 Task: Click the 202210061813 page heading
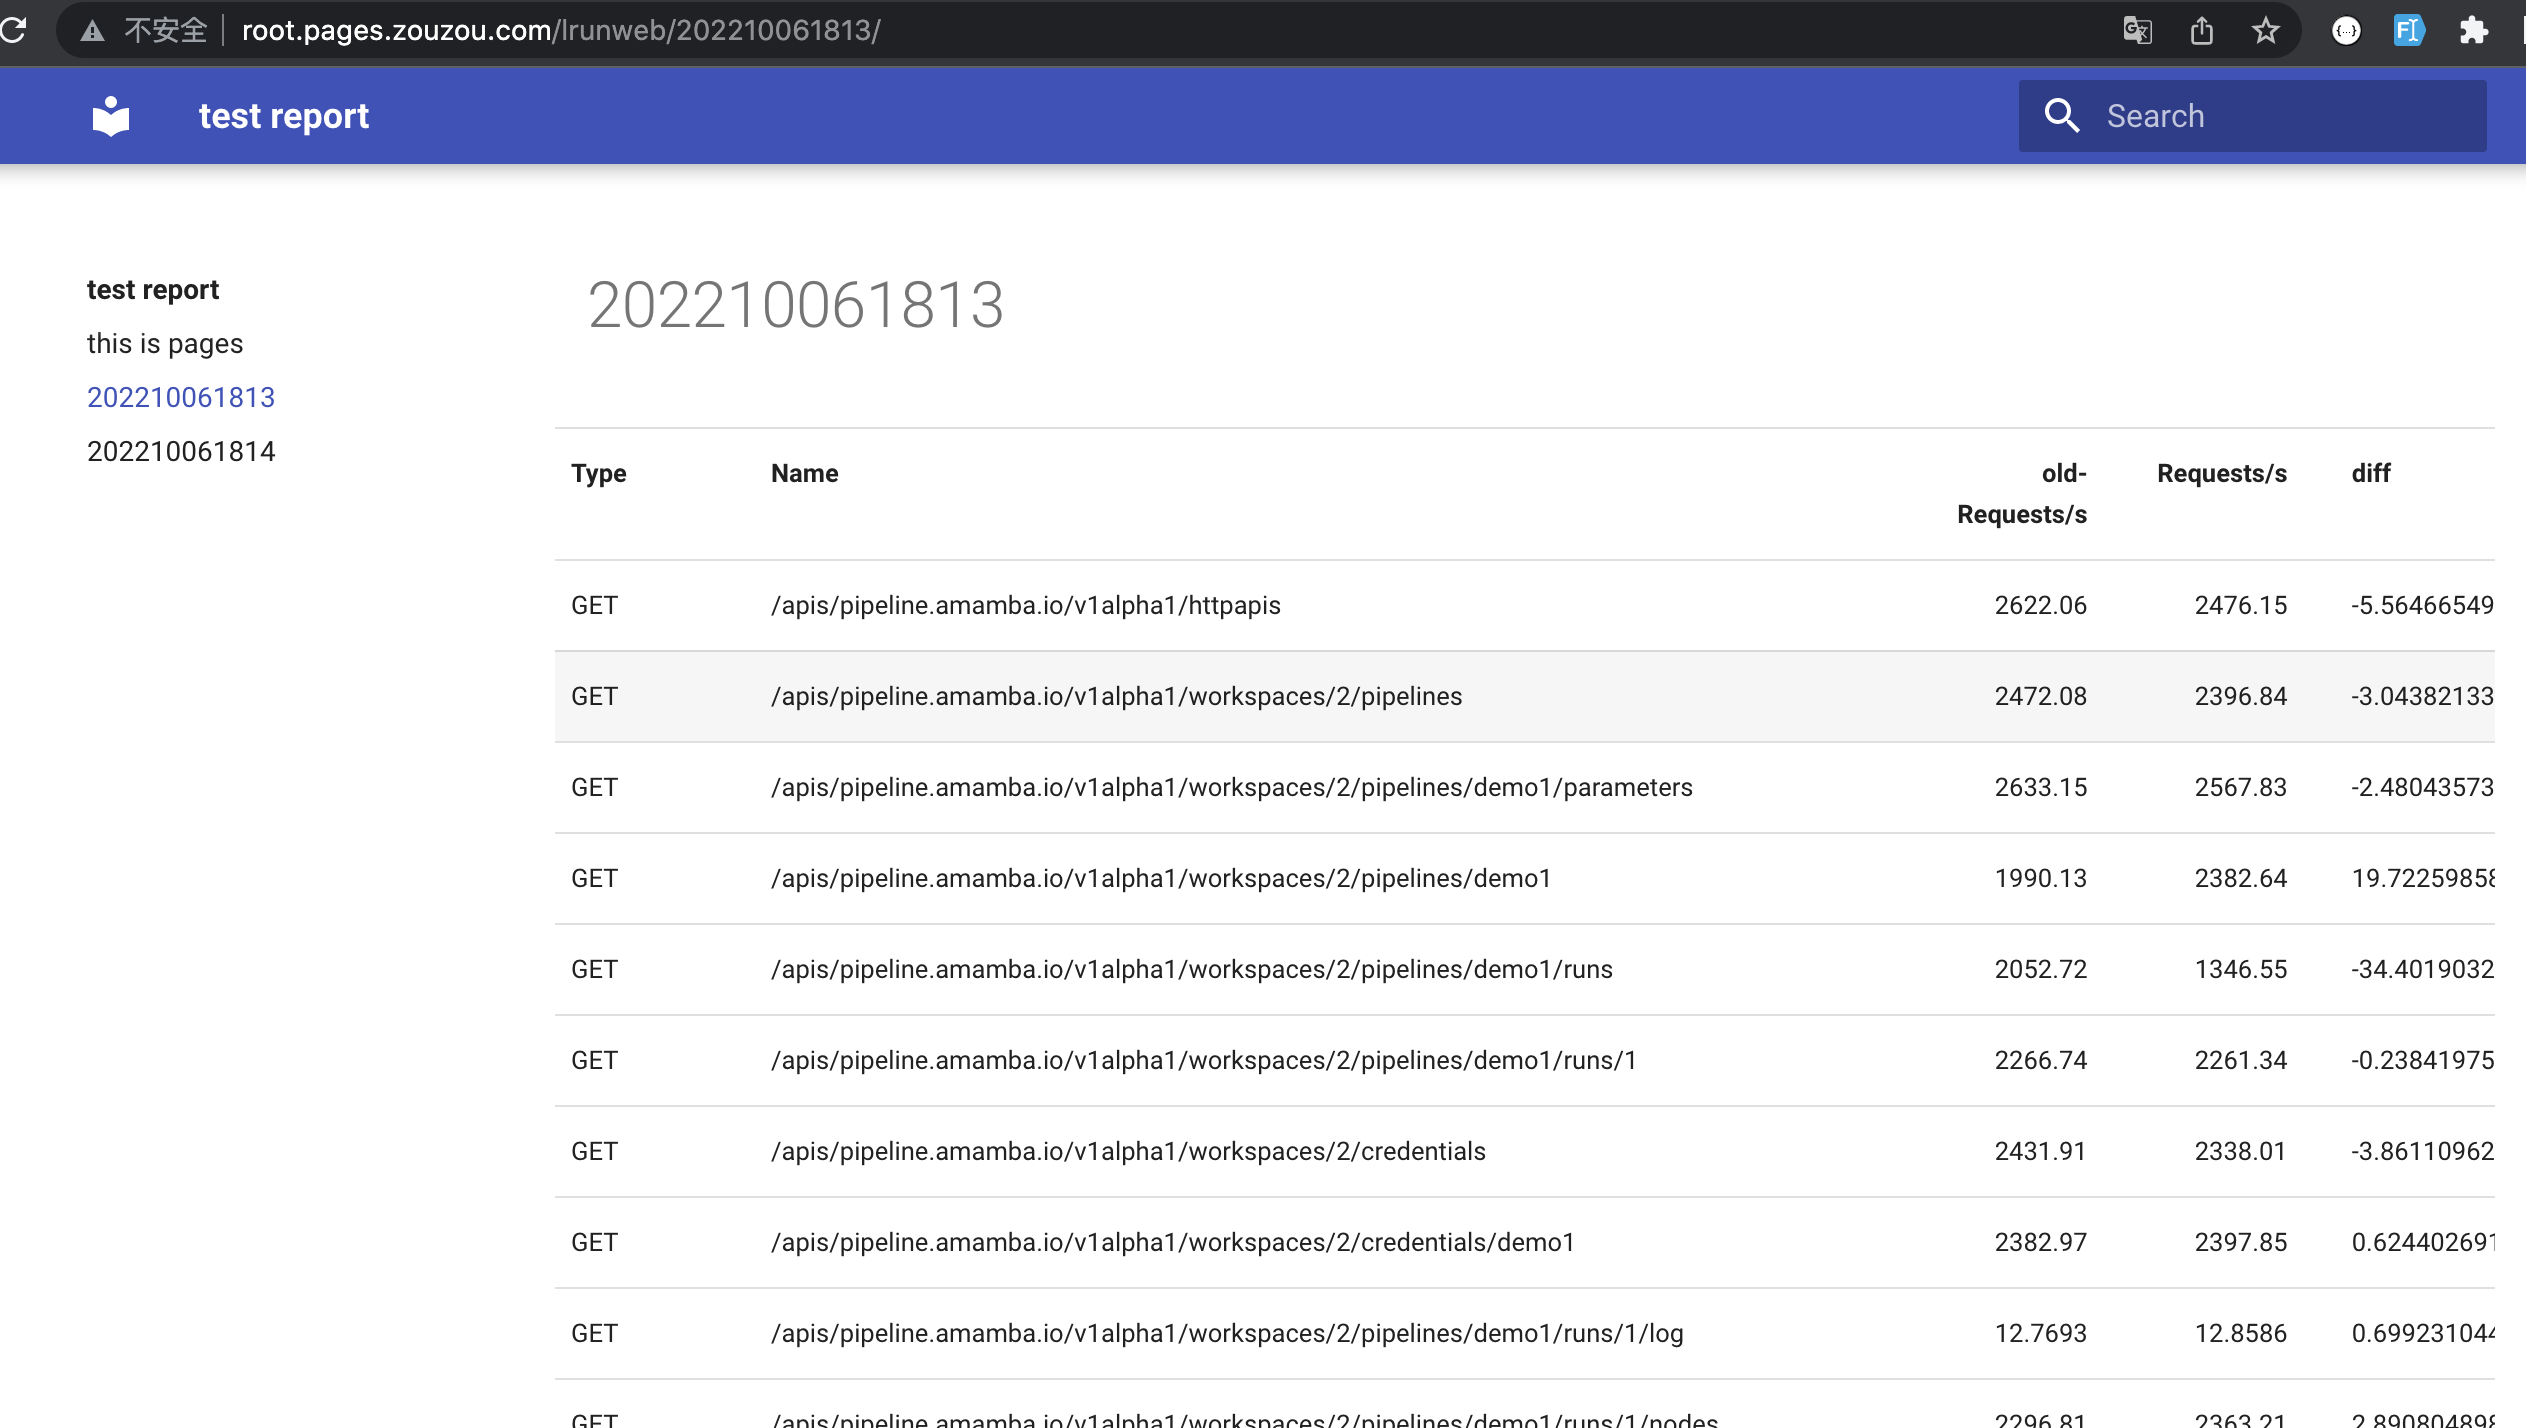[x=796, y=304]
